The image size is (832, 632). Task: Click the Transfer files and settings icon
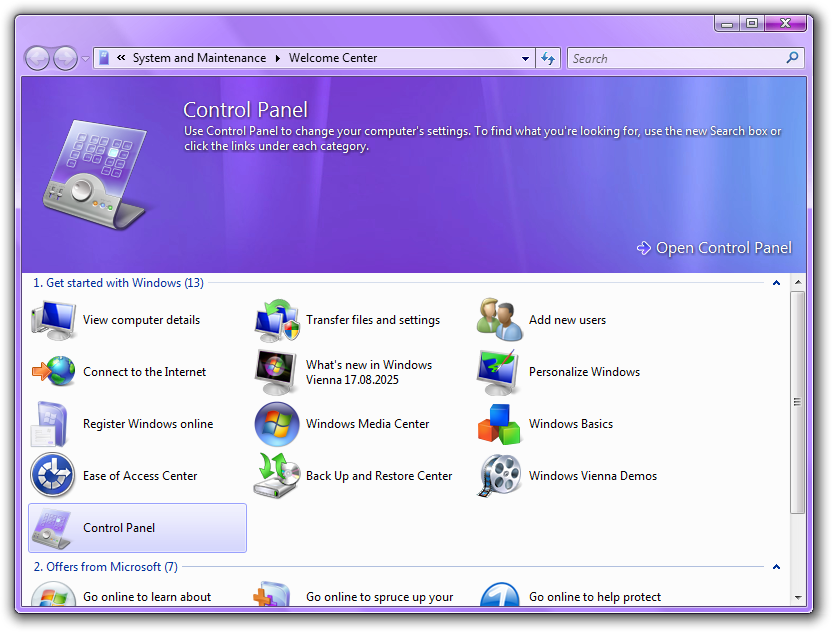pos(276,320)
